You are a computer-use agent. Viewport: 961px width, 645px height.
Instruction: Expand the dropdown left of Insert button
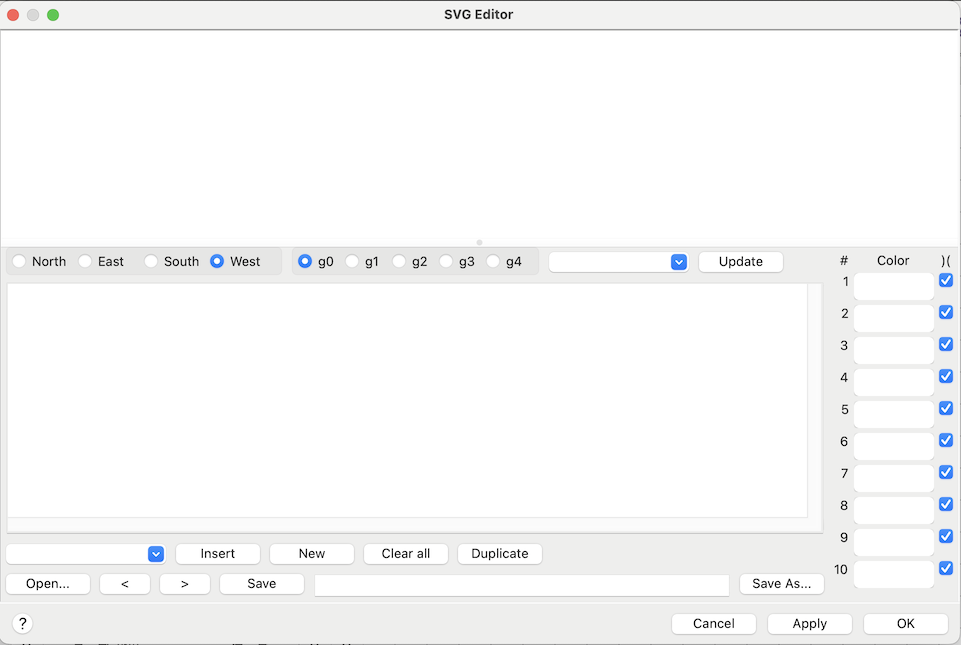pyautogui.click(x=155, y=554)
